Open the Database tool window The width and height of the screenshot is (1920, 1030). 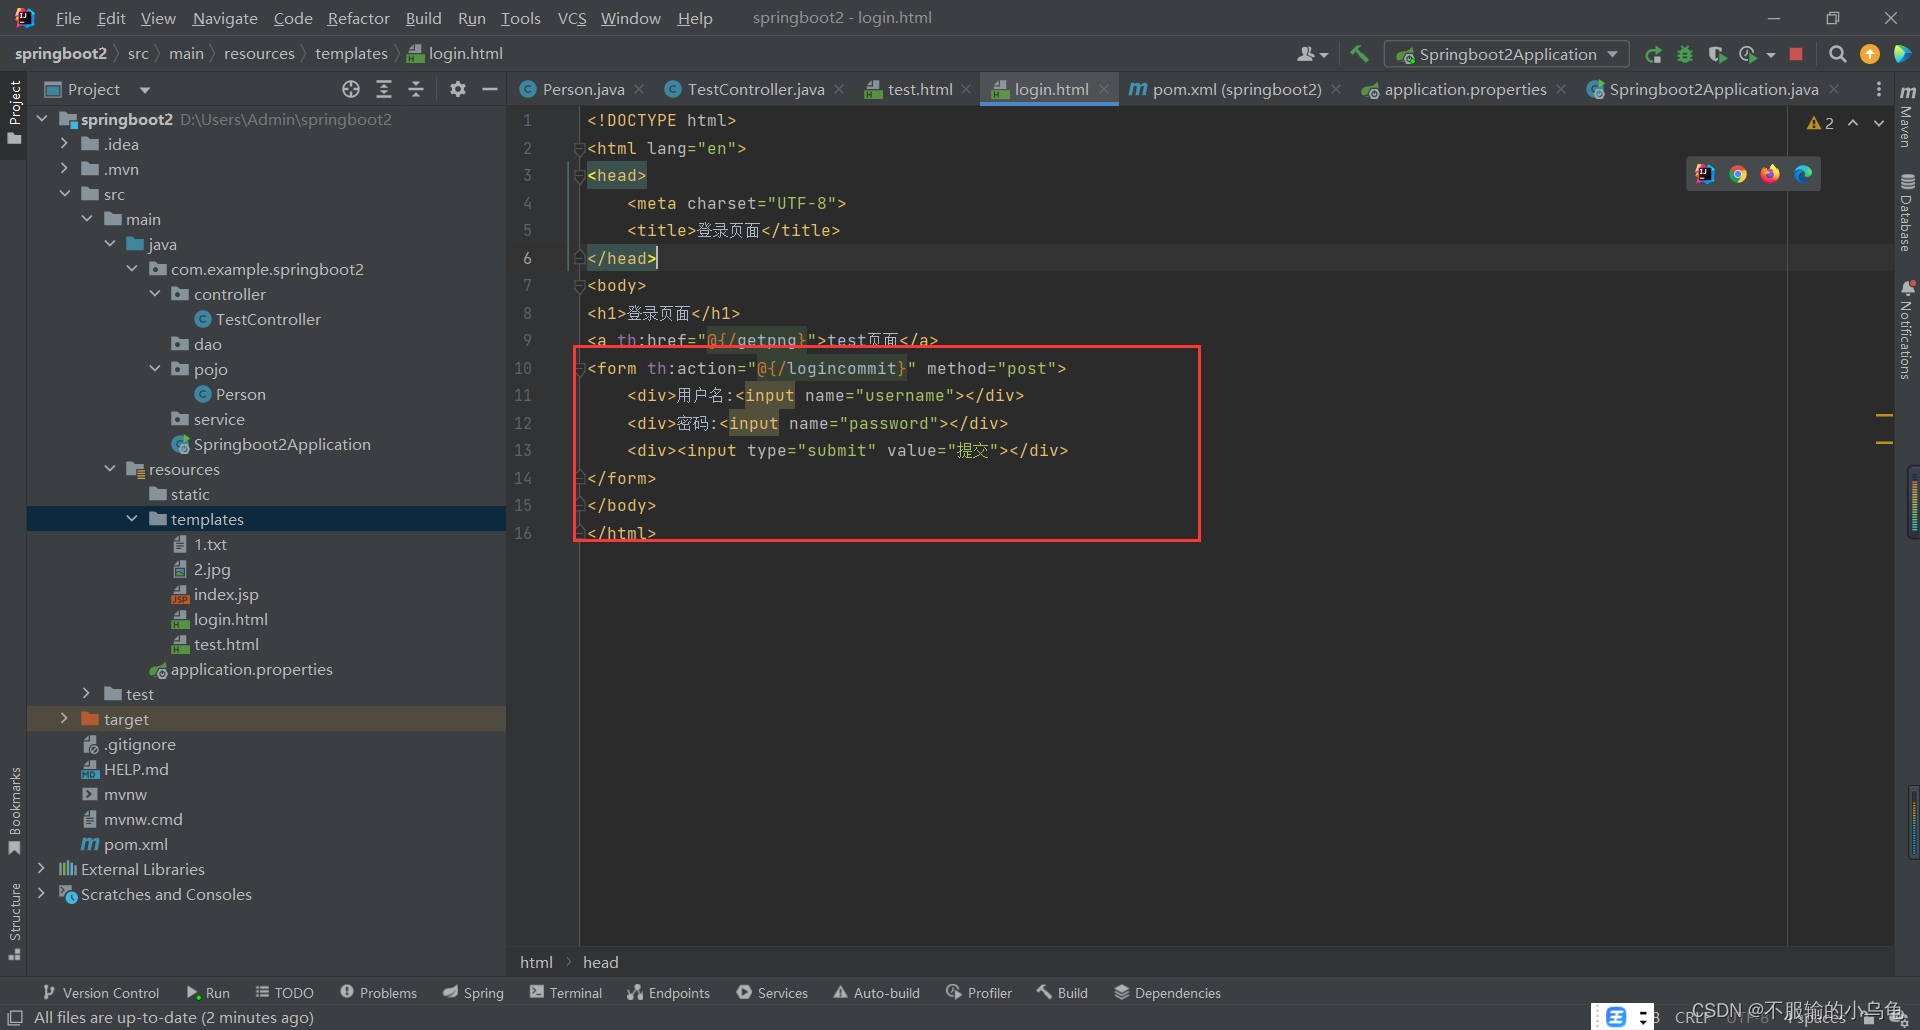[x=1907, y=213]
